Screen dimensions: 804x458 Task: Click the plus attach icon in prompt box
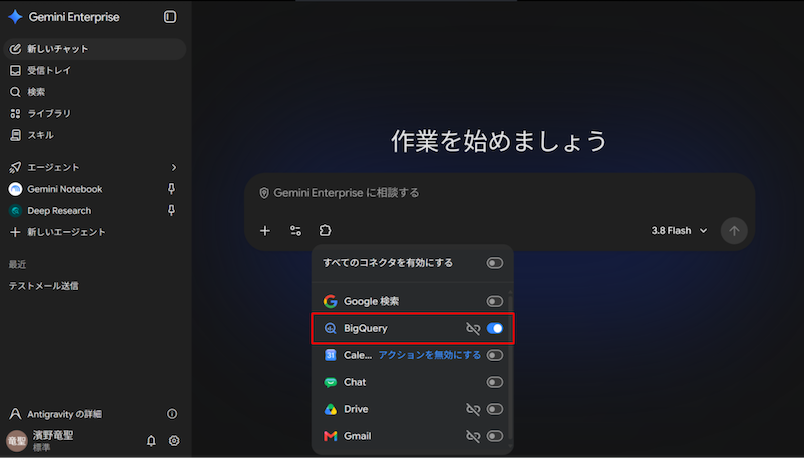tap(265, 231)
